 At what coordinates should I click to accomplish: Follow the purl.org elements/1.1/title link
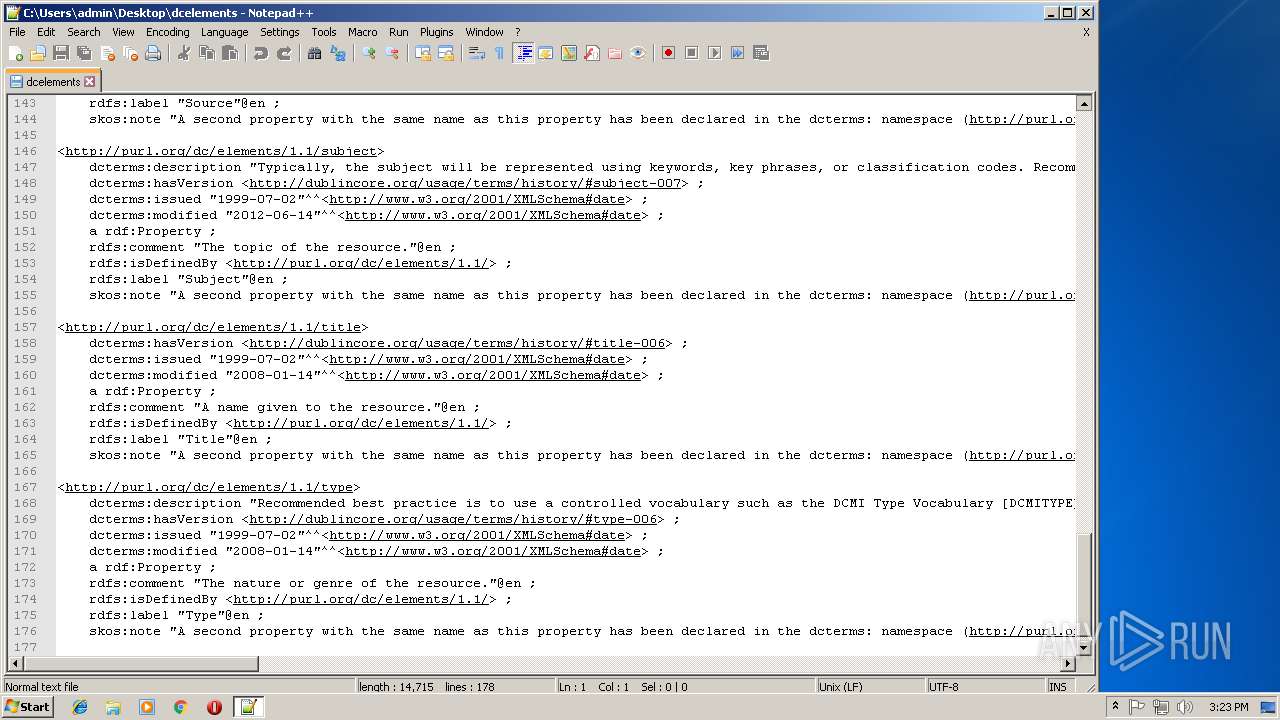pos(212,327)
